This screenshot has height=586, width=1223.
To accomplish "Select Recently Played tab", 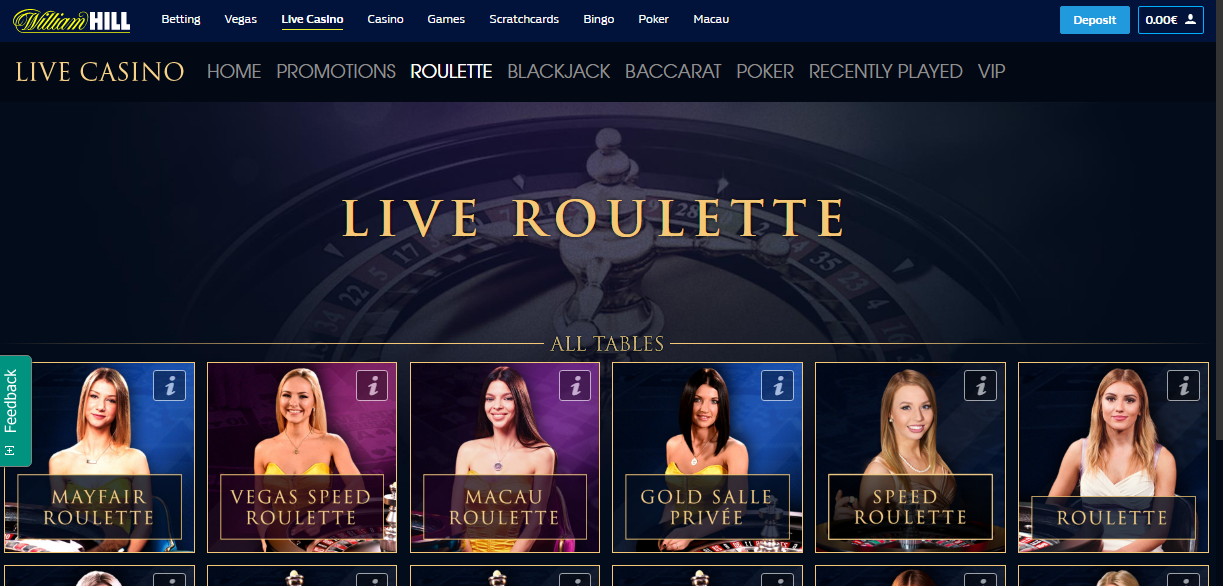I will tap(886, 72).
